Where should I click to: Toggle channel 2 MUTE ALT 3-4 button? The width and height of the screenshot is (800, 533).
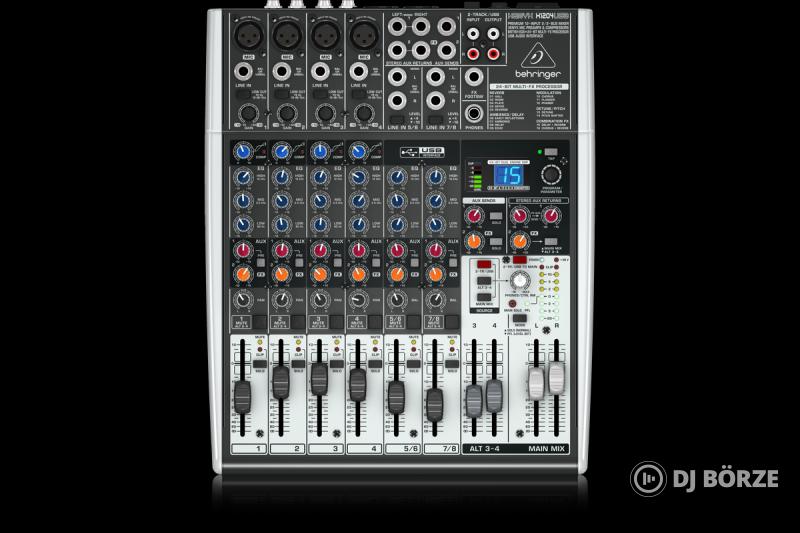pos(298,322)
